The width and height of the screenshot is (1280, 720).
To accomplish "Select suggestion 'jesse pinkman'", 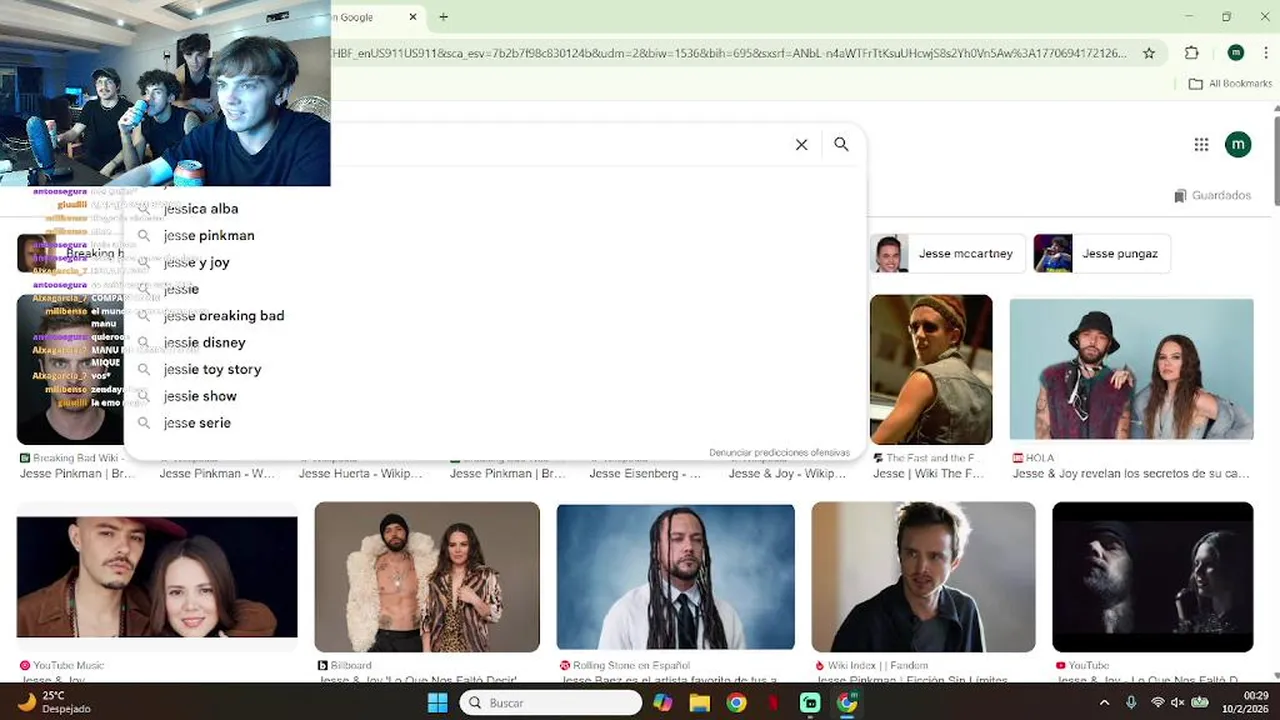I will pyautogui.click(x=495, y=236).
